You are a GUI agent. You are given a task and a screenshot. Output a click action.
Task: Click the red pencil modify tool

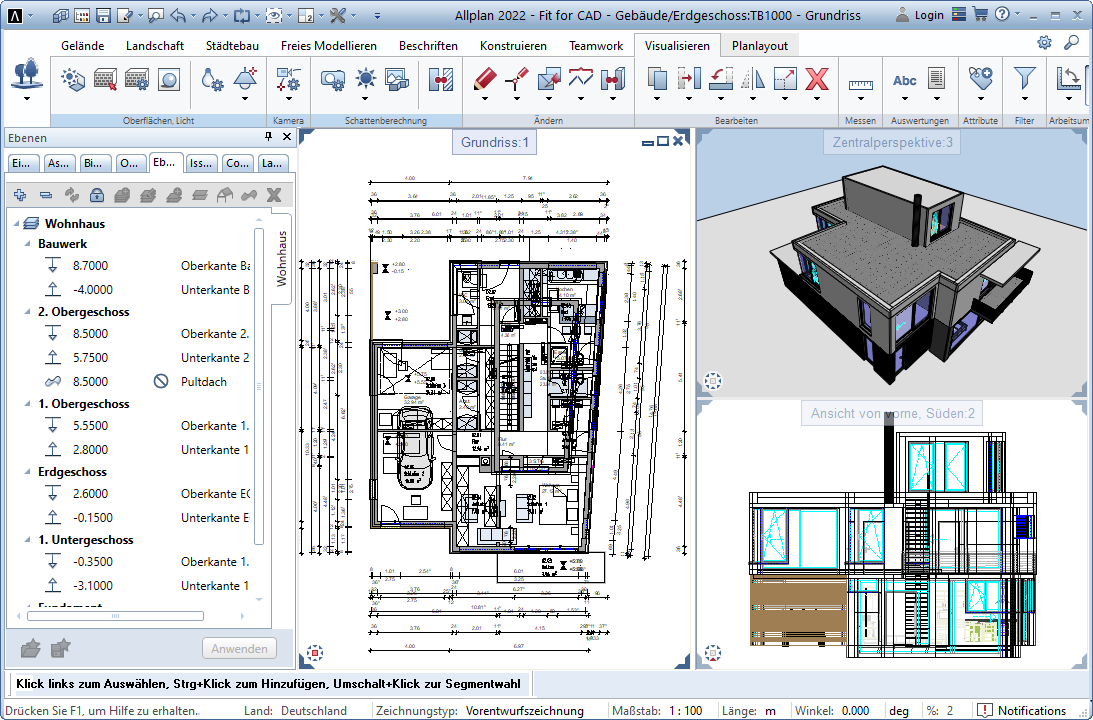coord(485,79)
